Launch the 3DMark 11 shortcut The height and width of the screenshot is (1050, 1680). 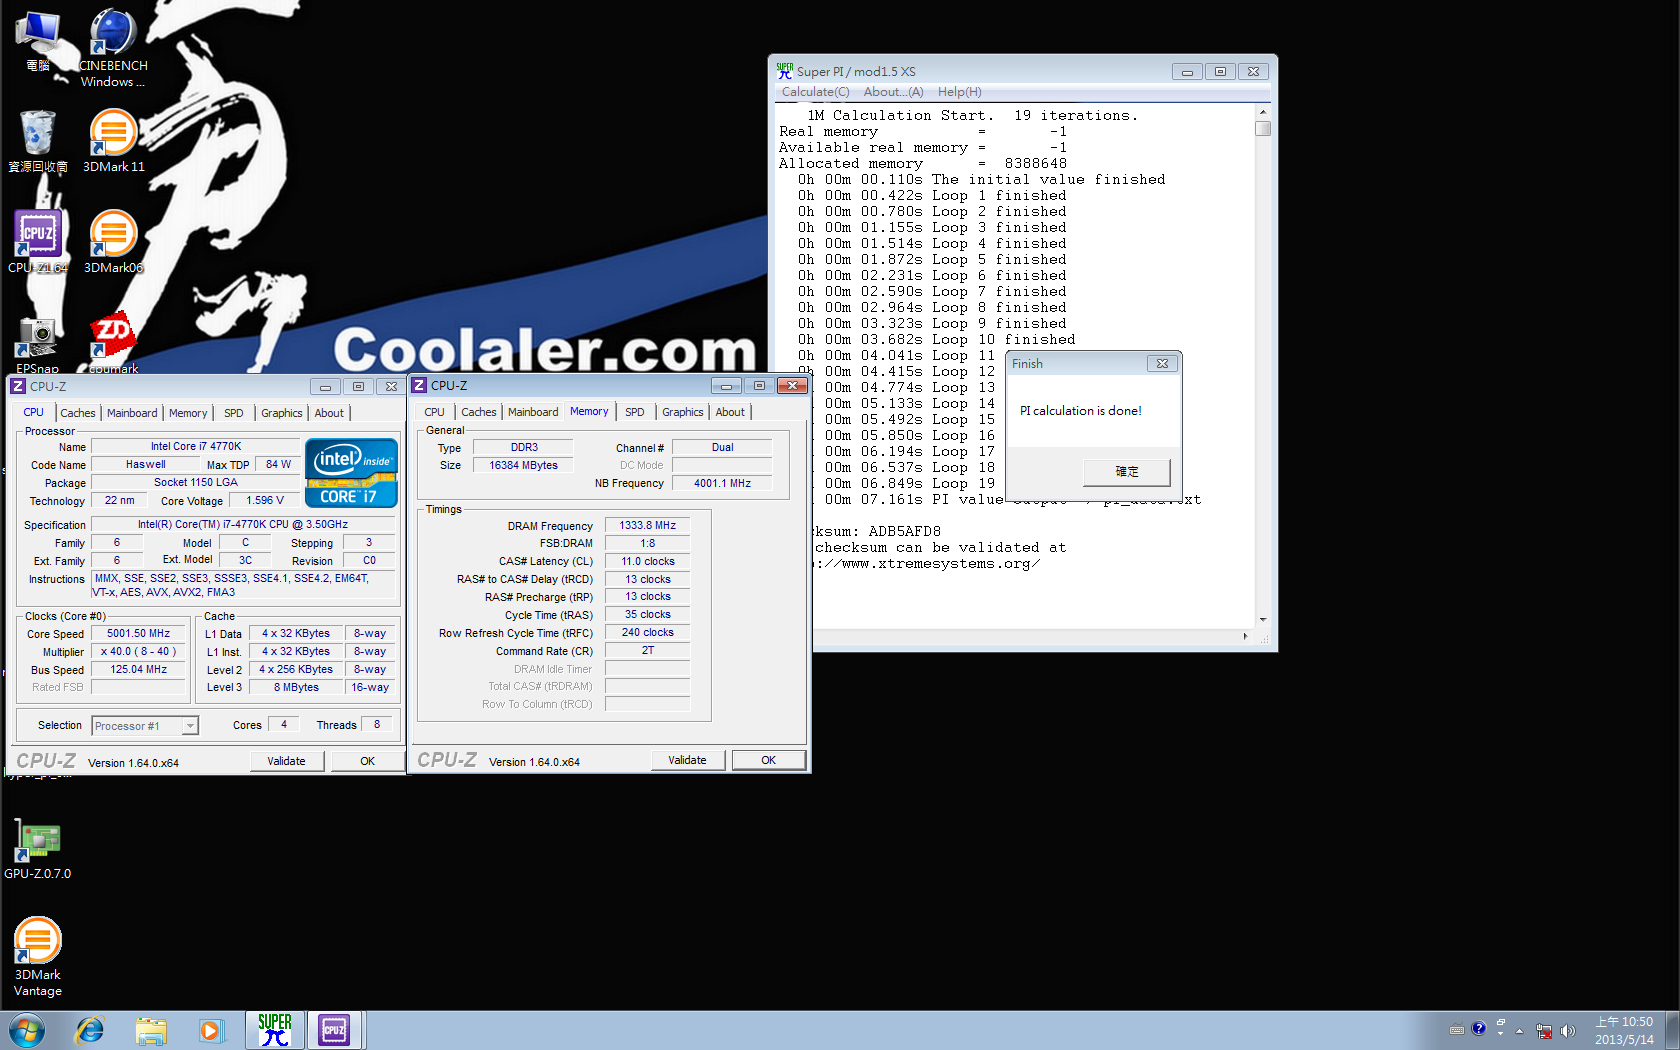point(113,142)
